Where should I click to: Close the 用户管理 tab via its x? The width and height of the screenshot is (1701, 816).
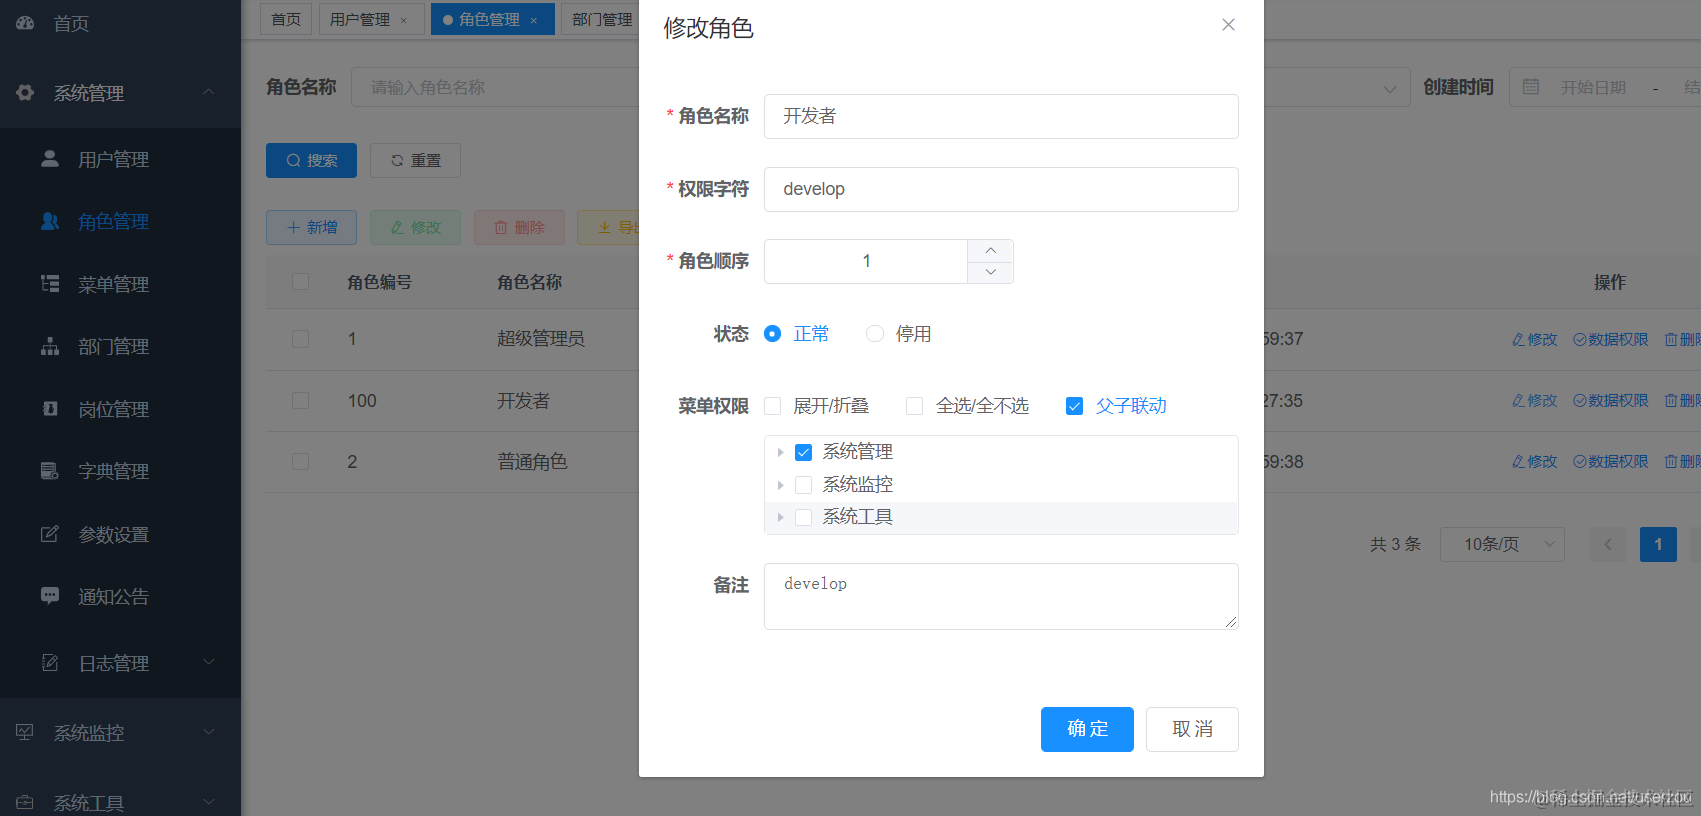pyautogui.click(x=404, y=20)
